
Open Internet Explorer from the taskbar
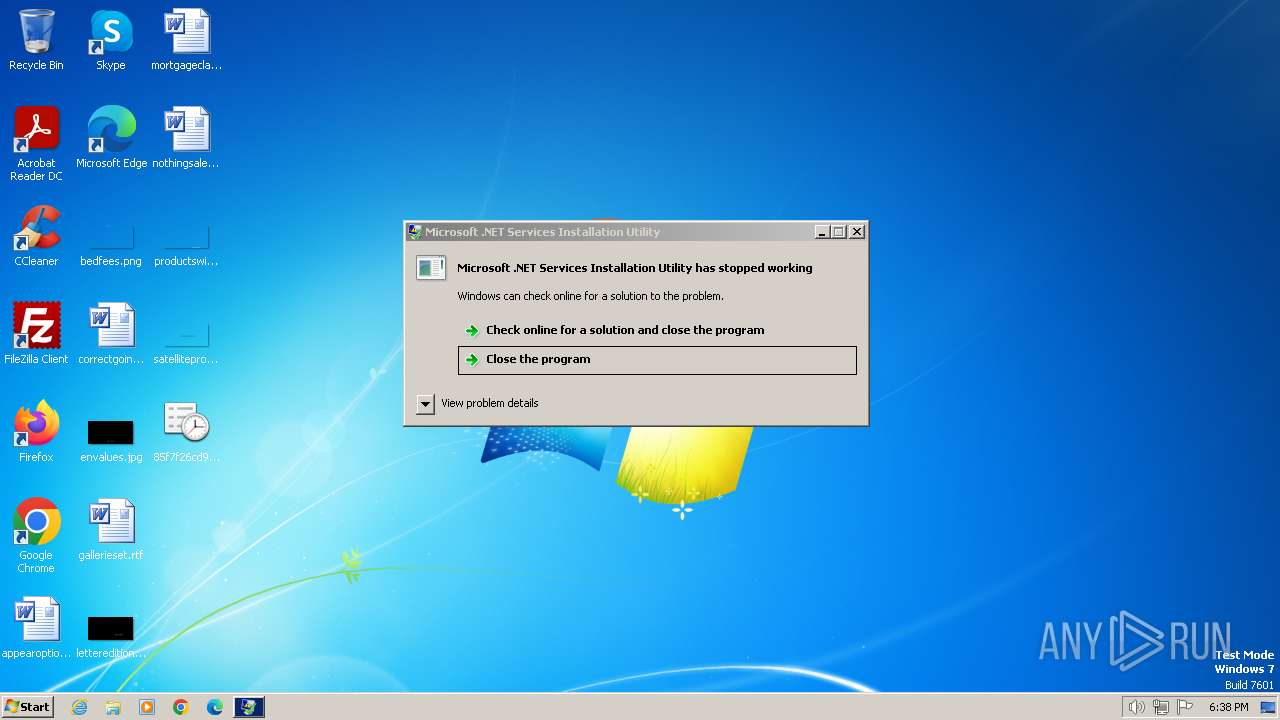click(x=79, y=707)
